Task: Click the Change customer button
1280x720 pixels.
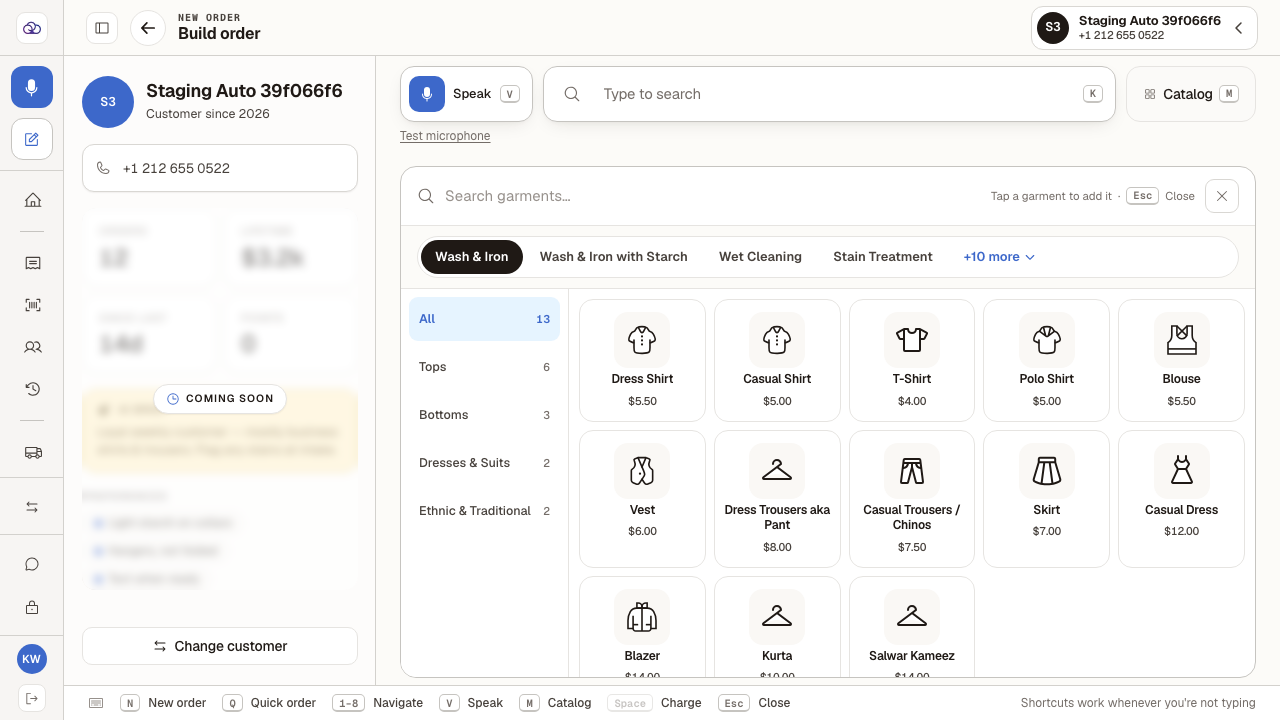Action: click(220, 646)
